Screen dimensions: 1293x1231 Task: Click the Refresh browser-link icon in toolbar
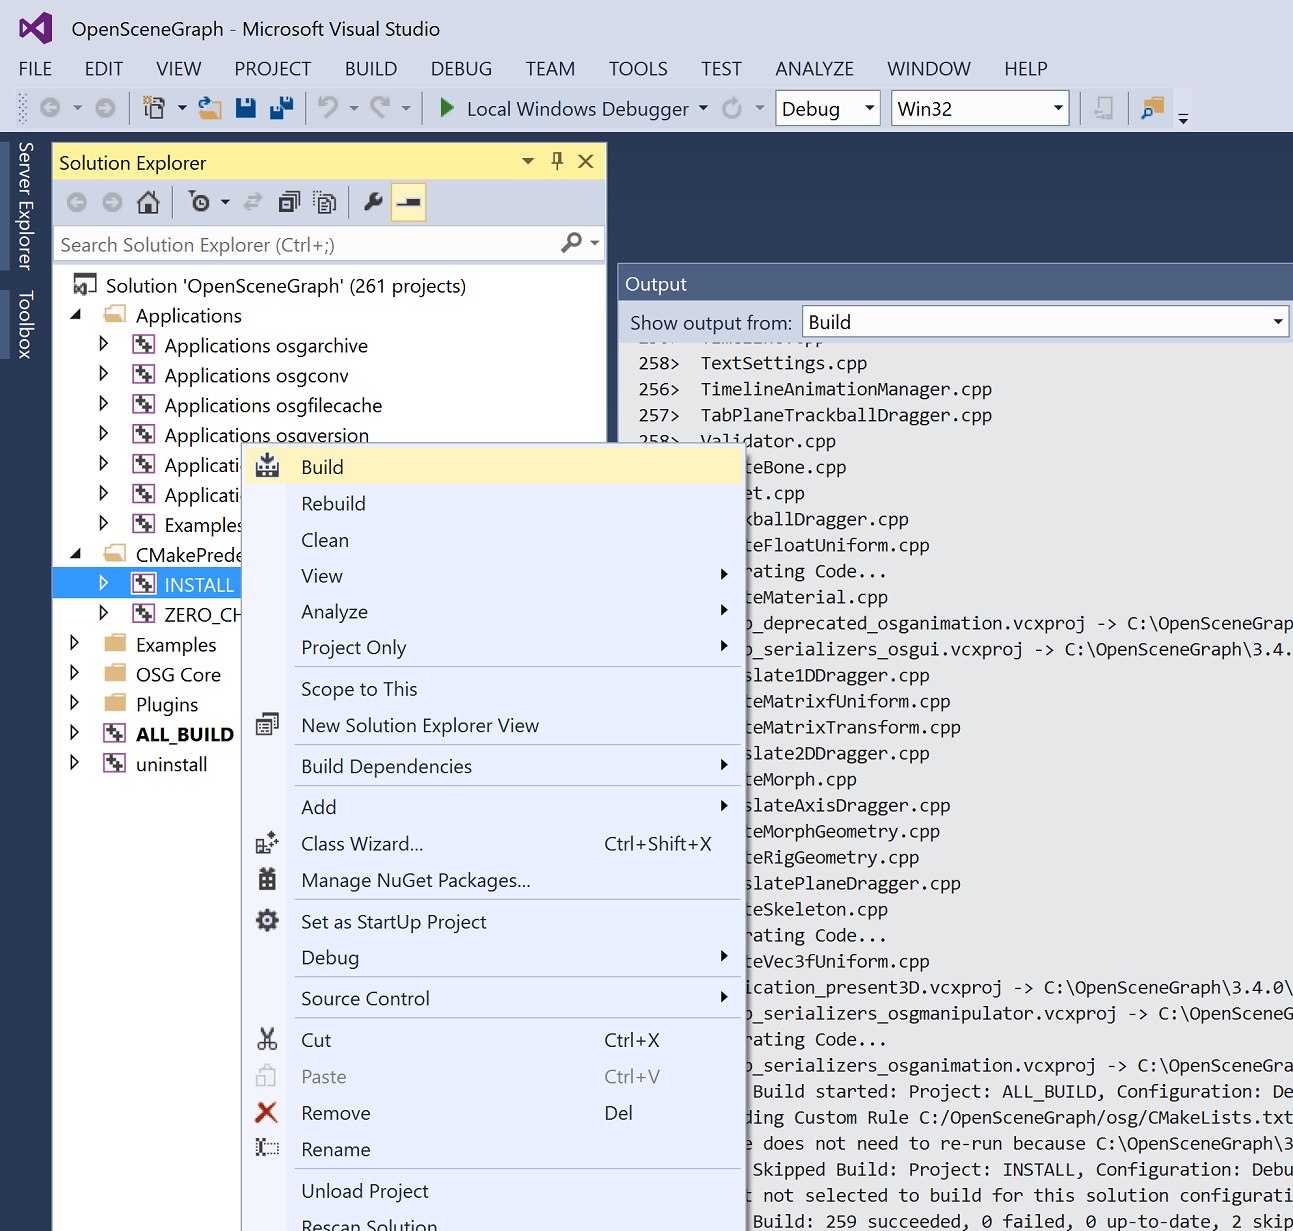tap(732, 108)
